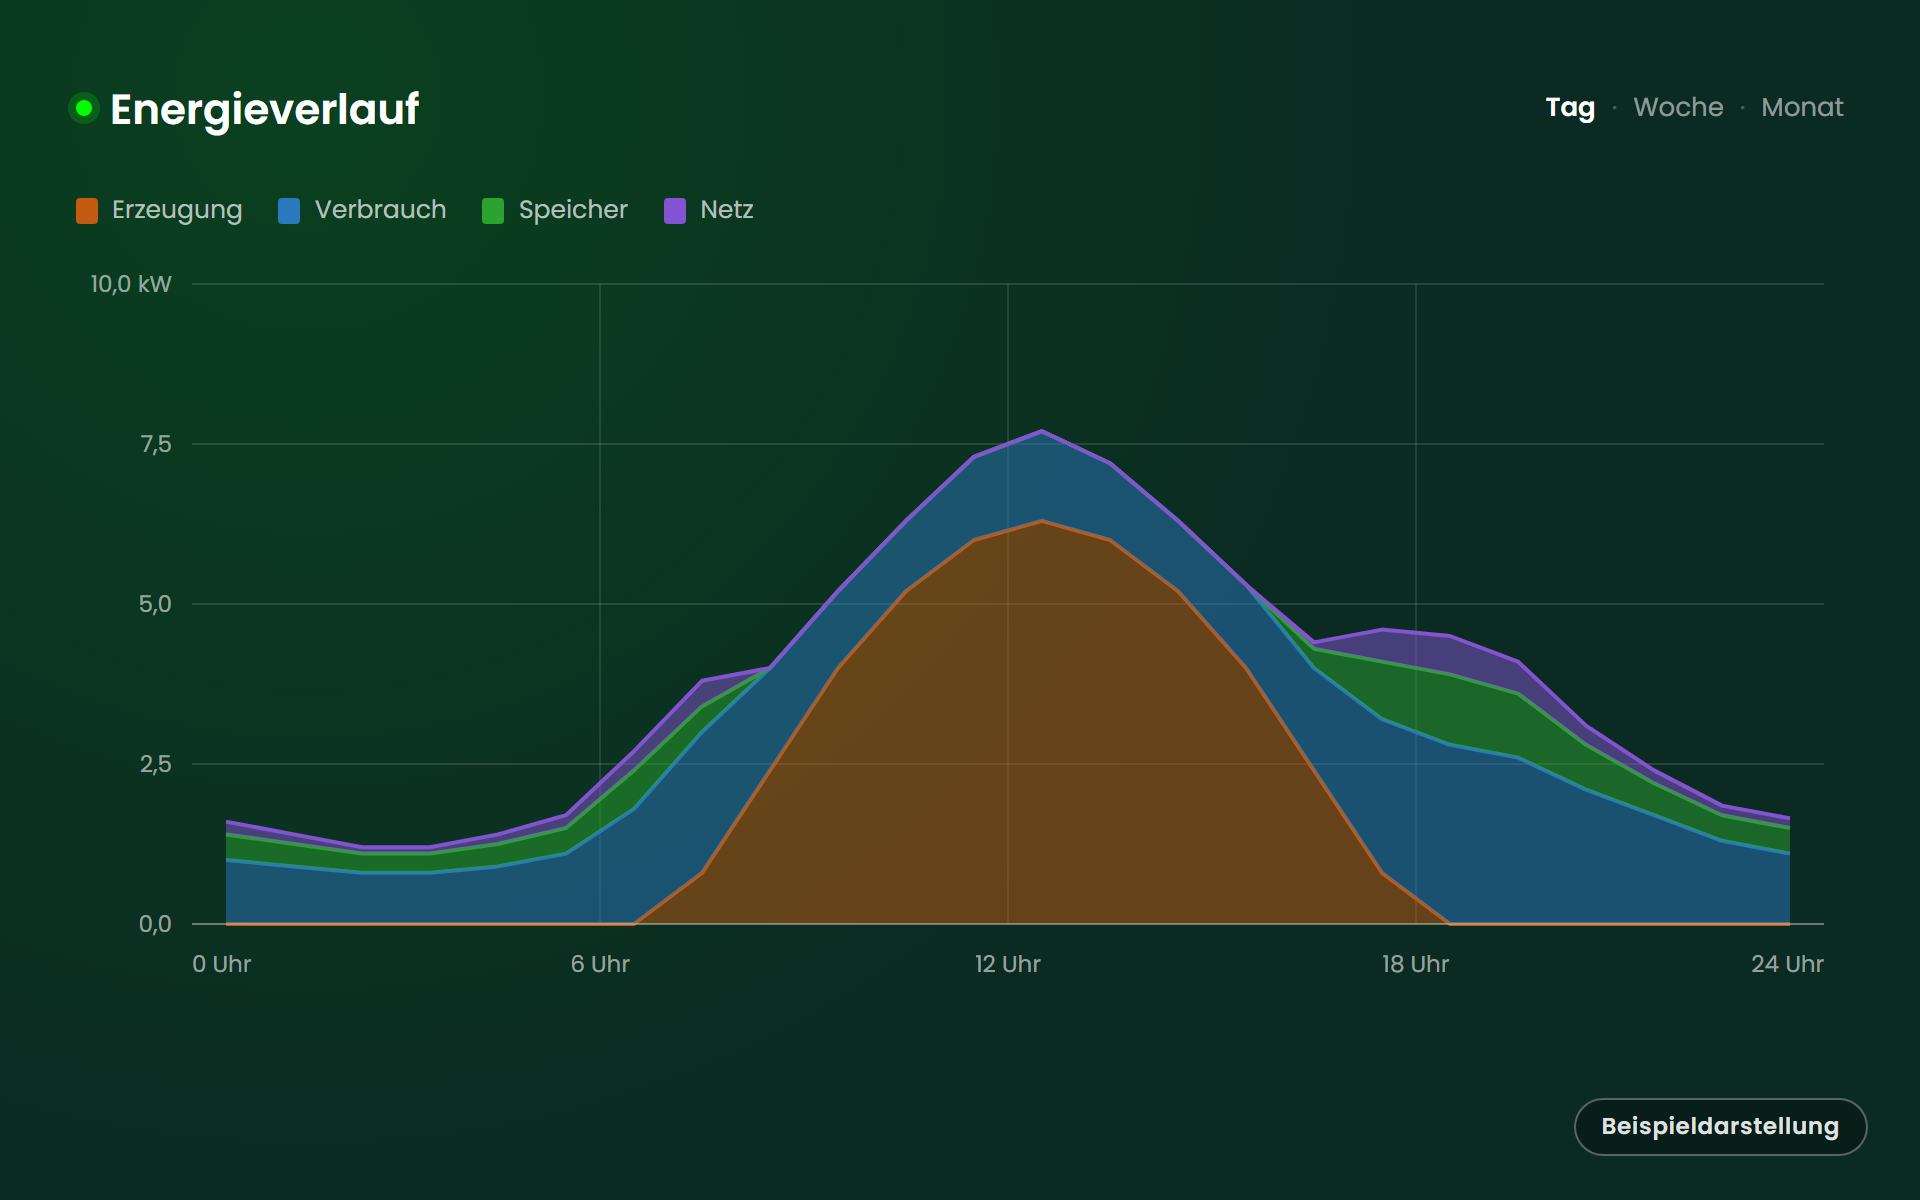Click the 5,0 axis label
This screenshot has width=1920, height=1200.
click(x=155, y=604)
